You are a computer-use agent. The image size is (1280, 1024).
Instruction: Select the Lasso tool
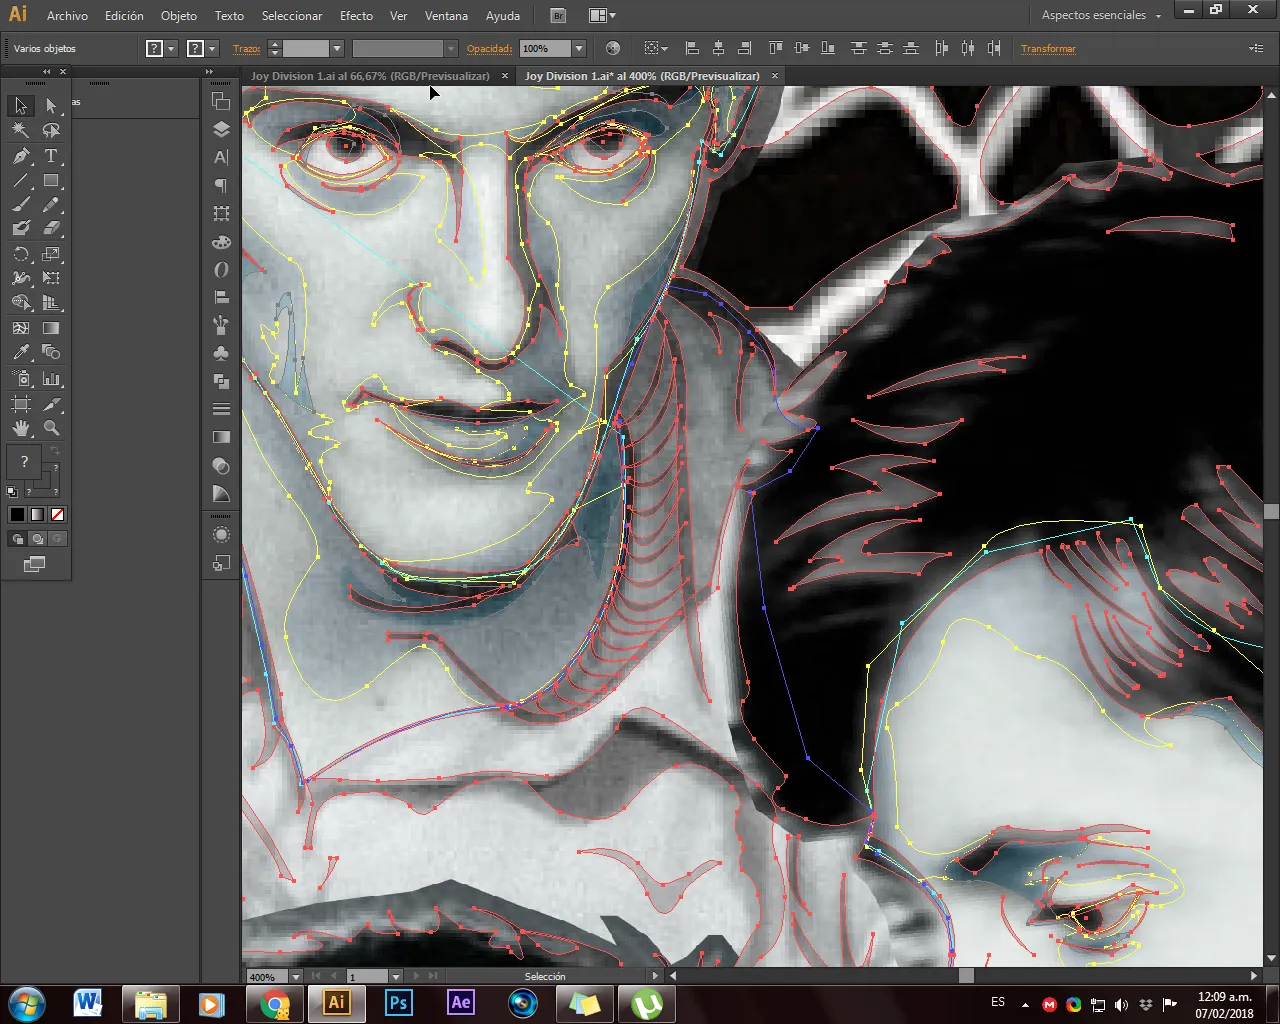point(51,130)
